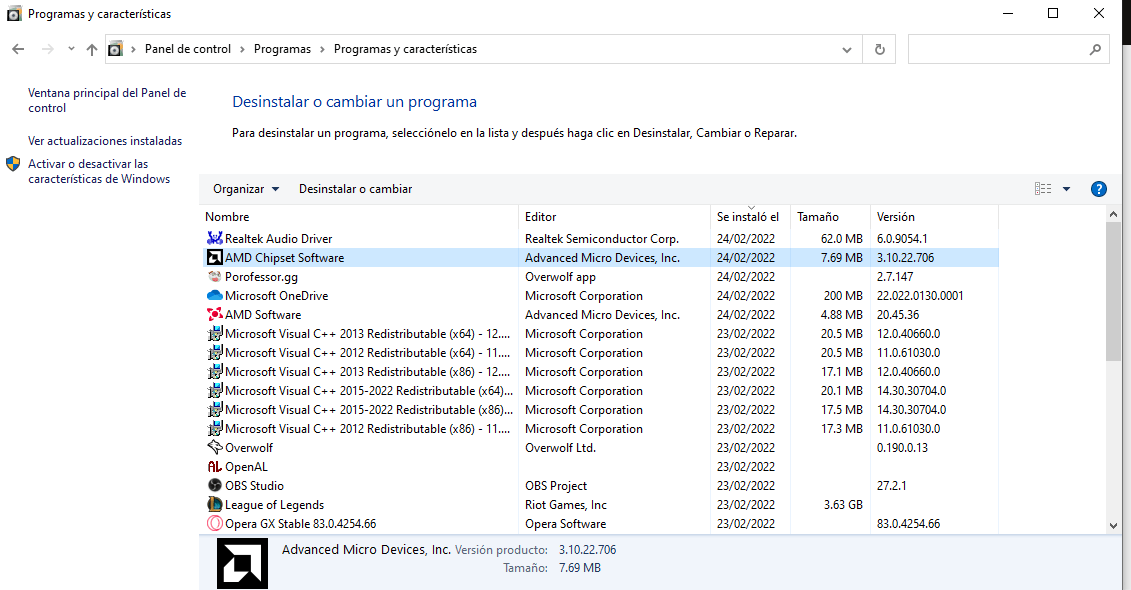The height and width of the screenshot is (590, 1131).
Task: Open Ventana principal del Panel de control
Action: click(x=107, y=100)
